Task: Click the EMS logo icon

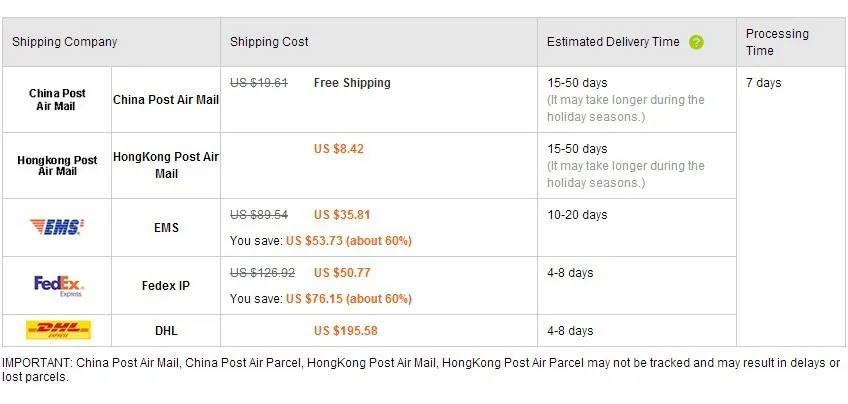Action: (x=57, y=227)
